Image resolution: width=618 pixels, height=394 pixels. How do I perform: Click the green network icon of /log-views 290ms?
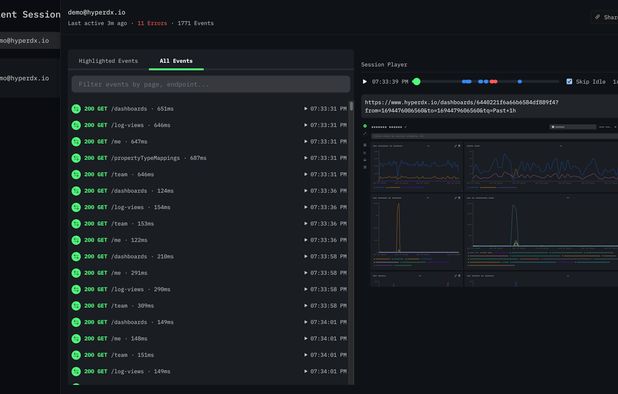tap(76, 289)
